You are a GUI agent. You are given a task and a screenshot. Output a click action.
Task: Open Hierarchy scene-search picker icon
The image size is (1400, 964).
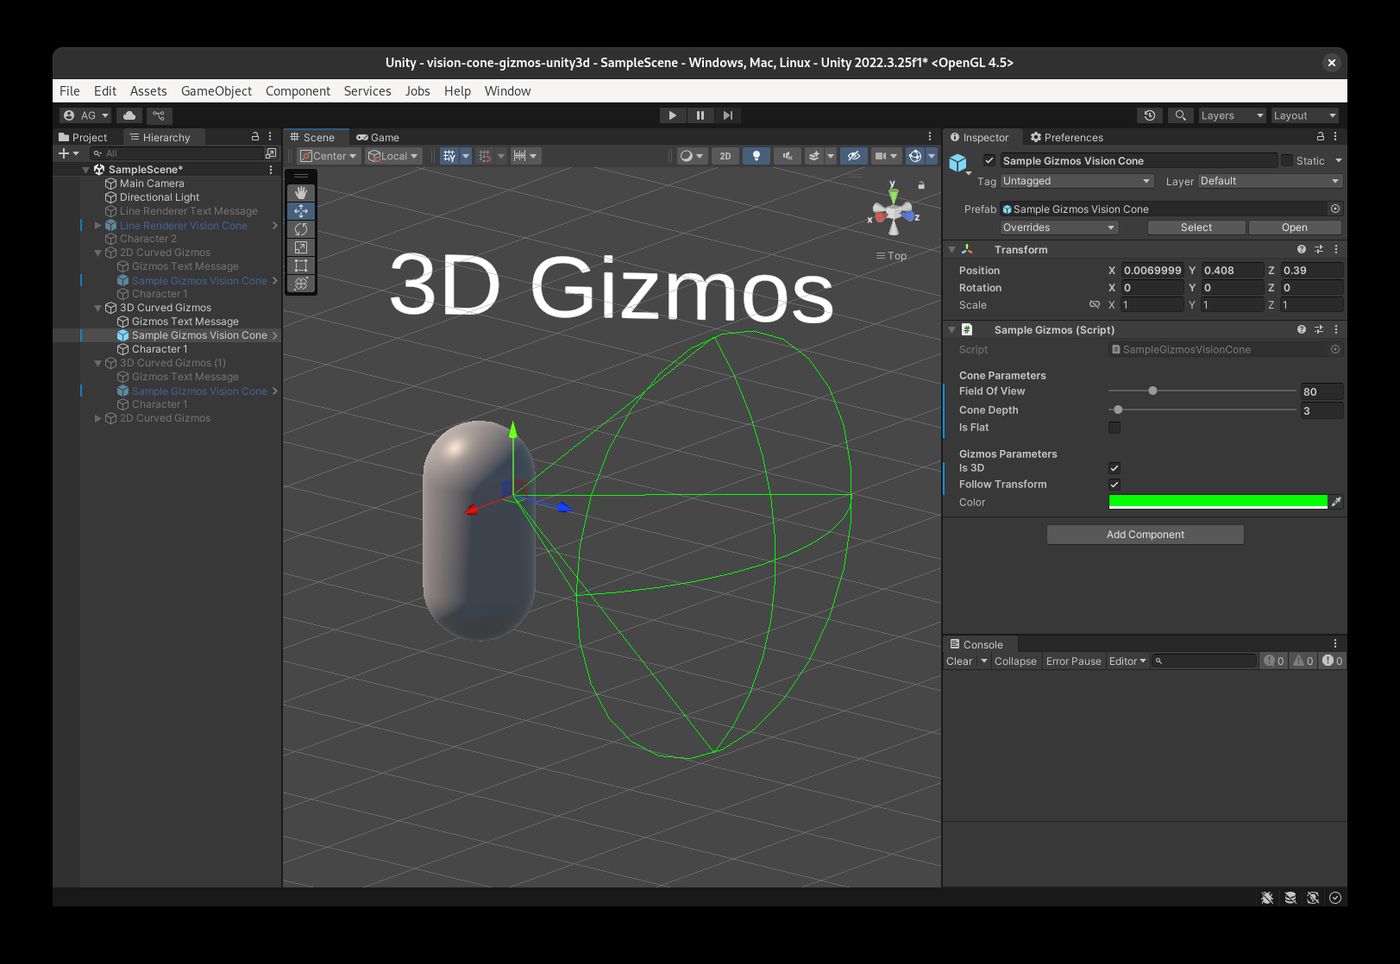(270, 153)
